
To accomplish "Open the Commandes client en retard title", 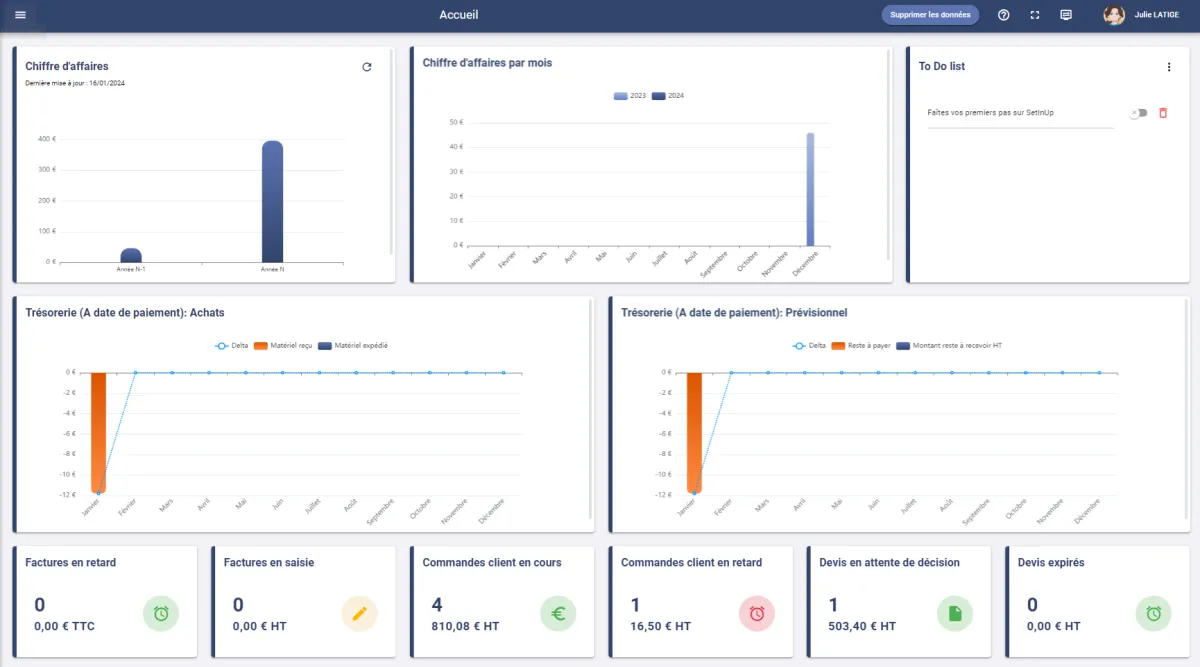I will pos(691,563).
